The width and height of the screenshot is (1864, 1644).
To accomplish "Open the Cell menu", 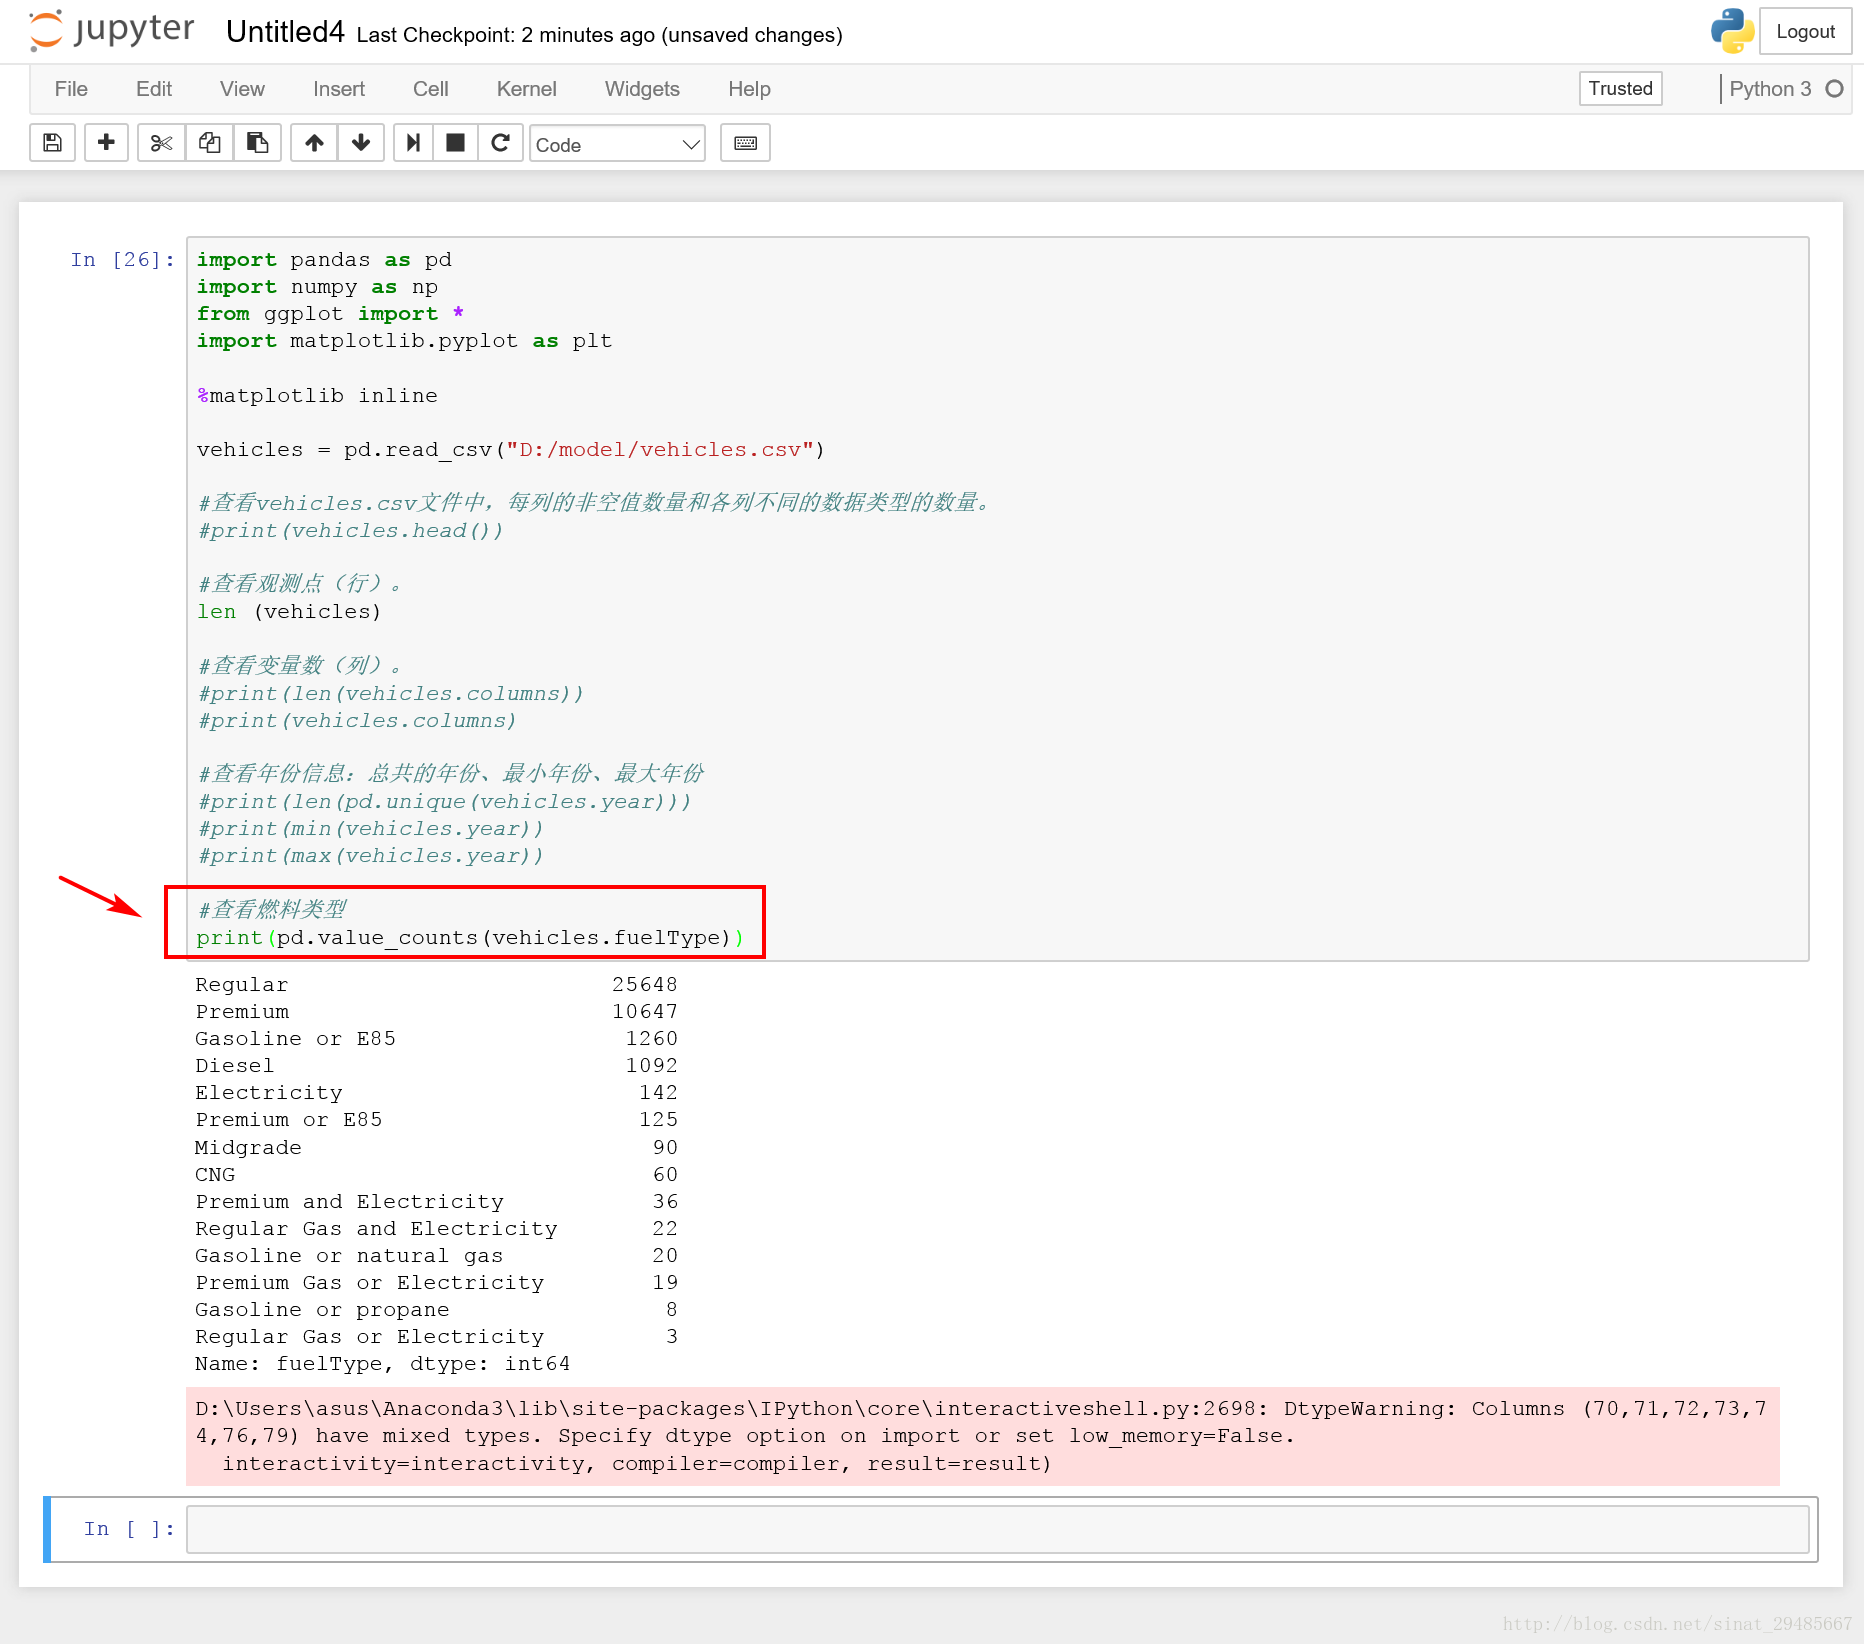I will pyautogui.click(x=431, y=89).
